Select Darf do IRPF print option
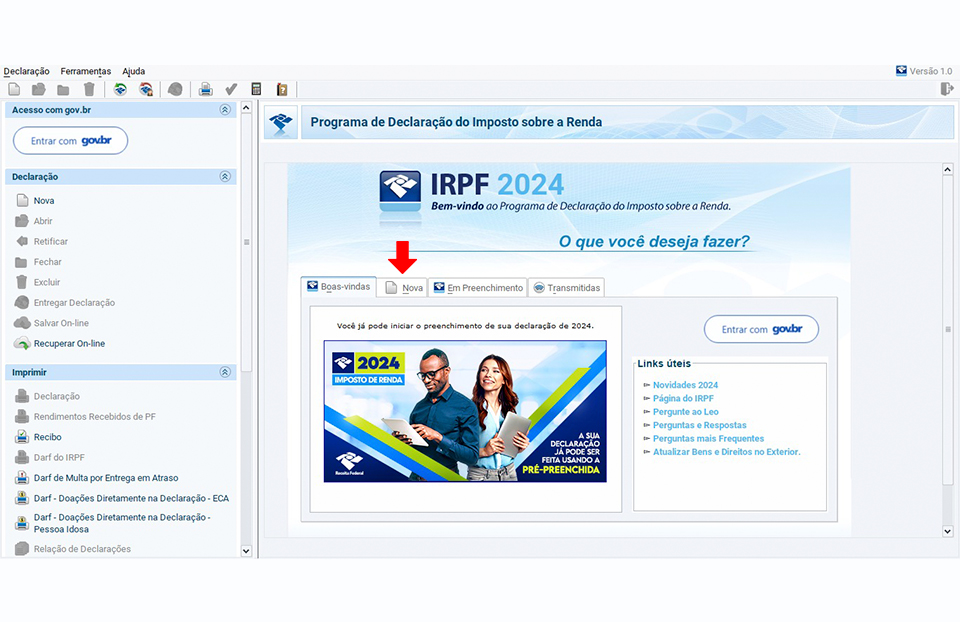The height and width of the screenshot is (622, 960). pos(59,457)
